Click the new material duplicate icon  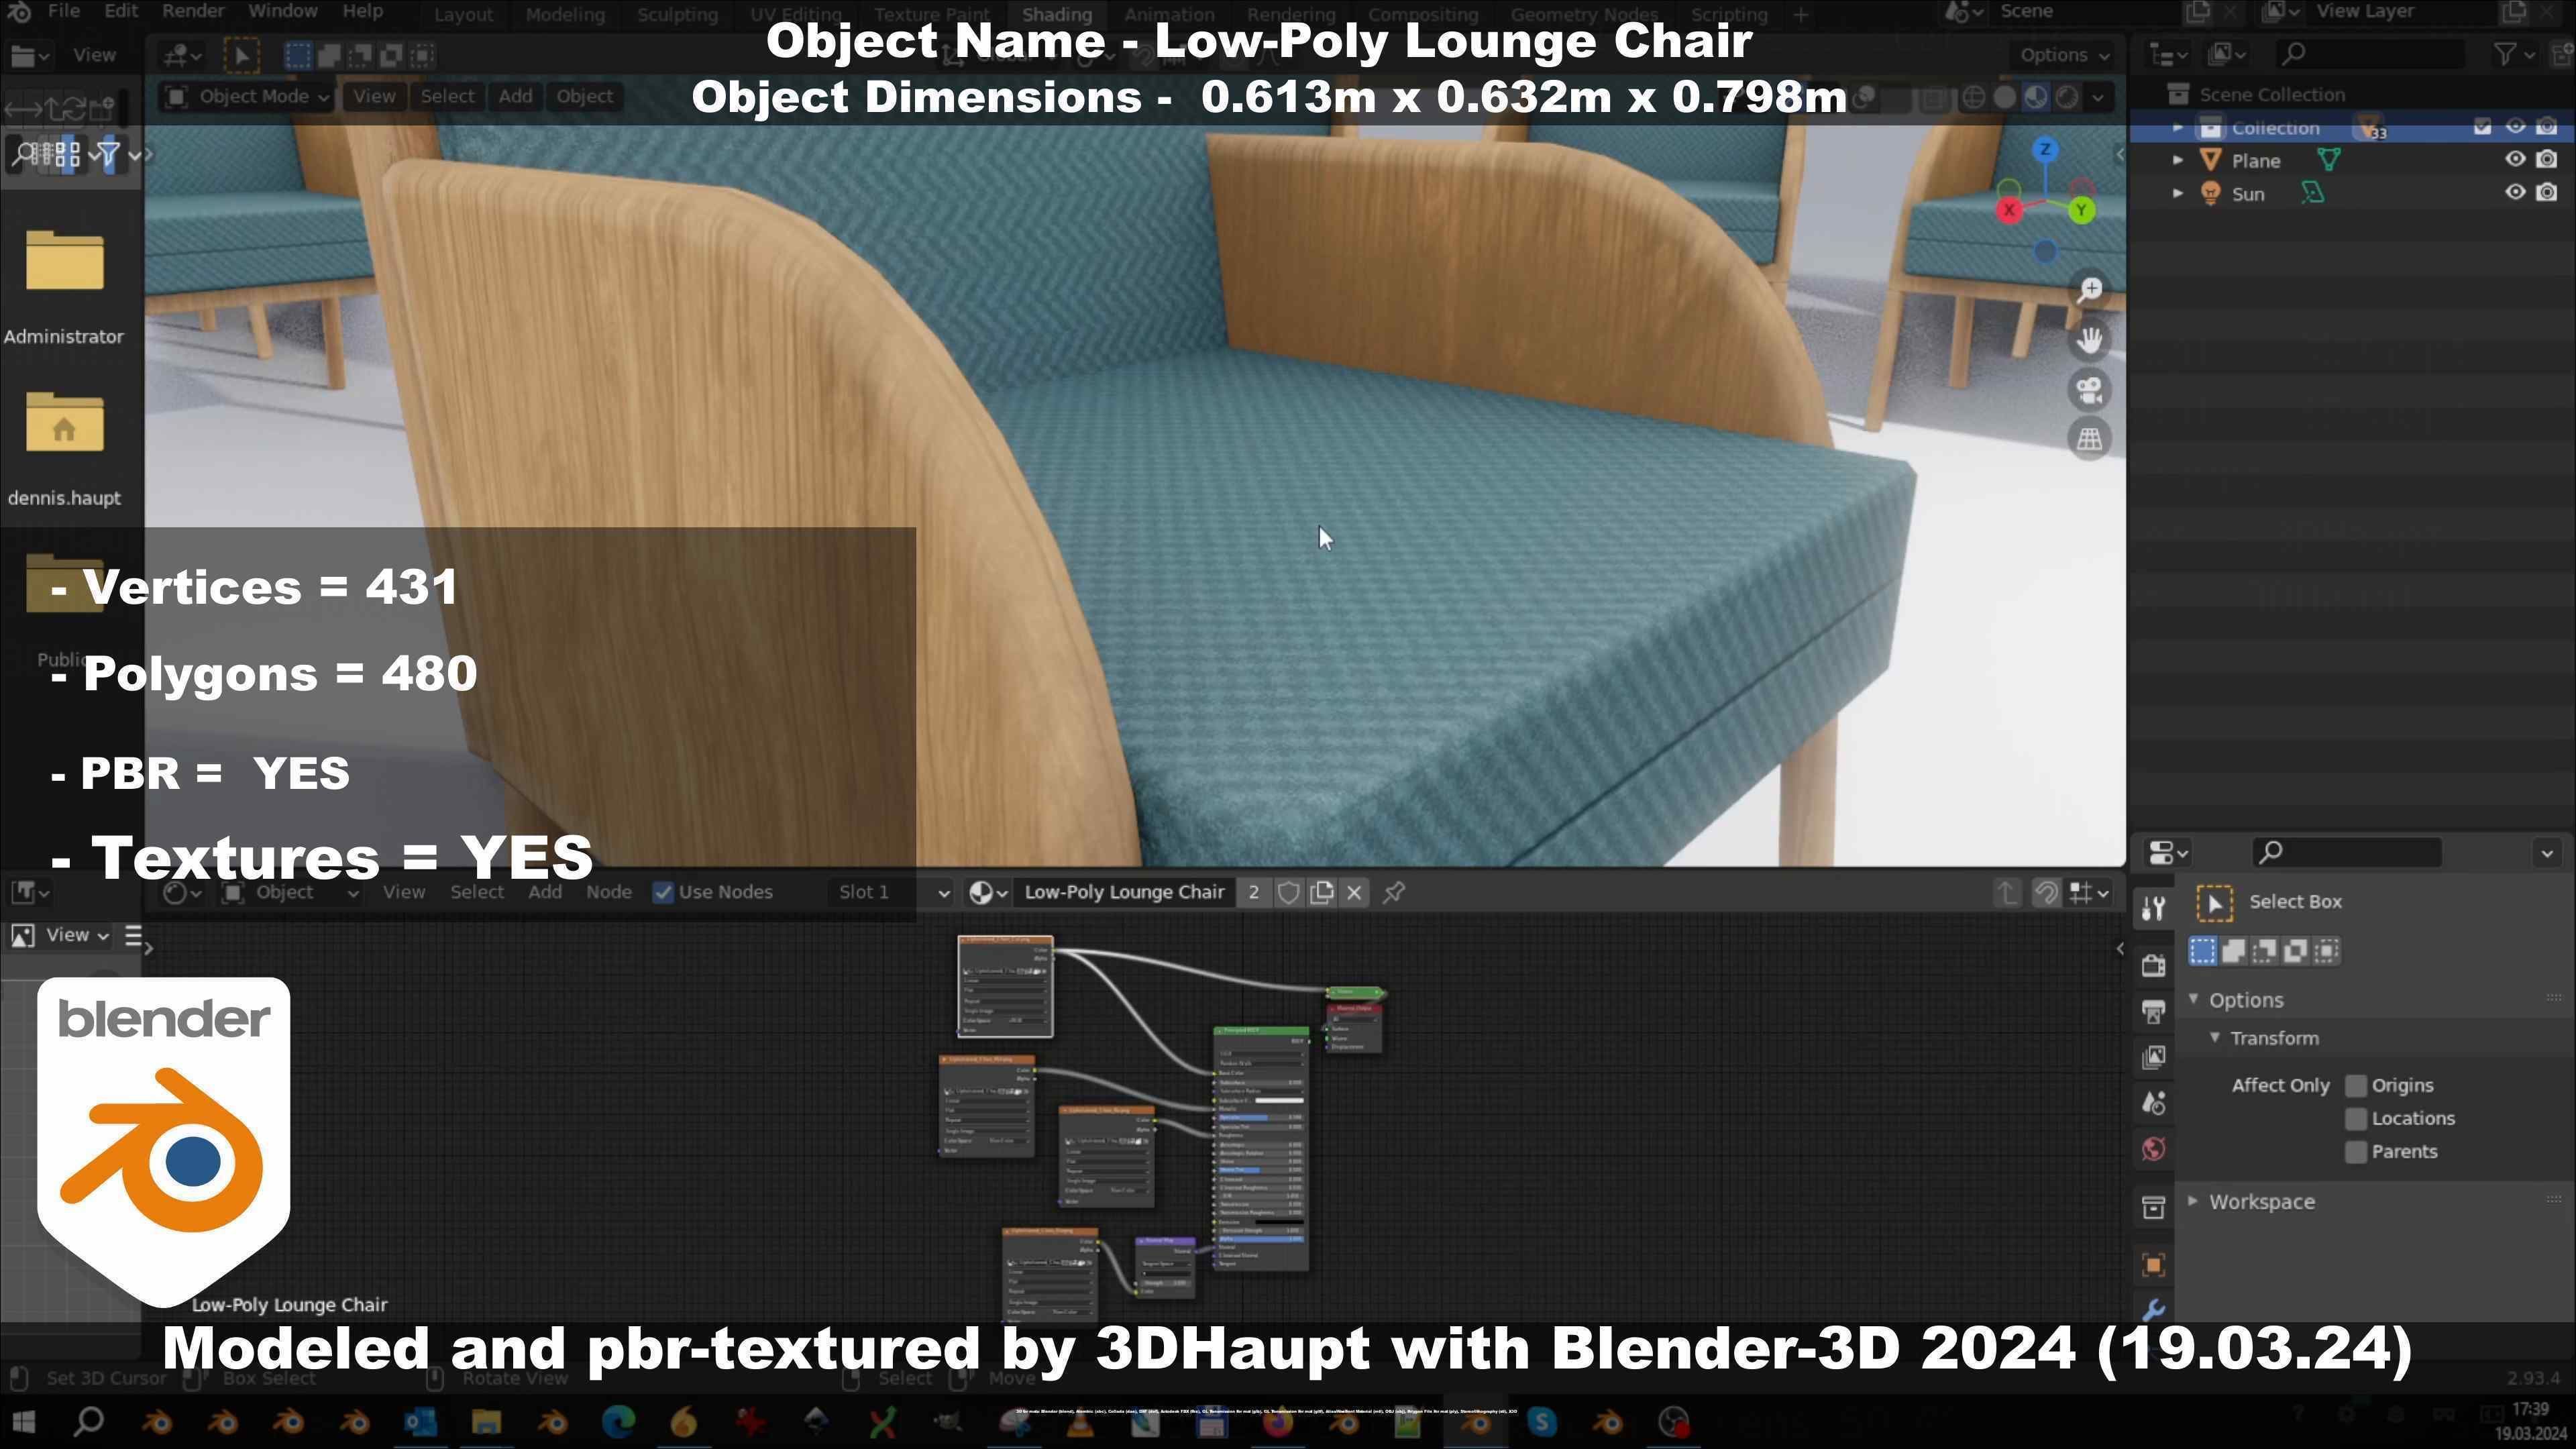click(x=1321, y=892)
